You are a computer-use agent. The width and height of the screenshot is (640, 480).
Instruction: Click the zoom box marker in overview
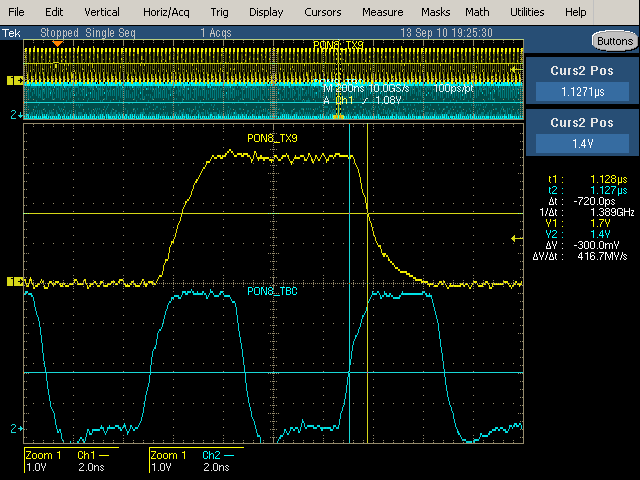tap(338, 117)
